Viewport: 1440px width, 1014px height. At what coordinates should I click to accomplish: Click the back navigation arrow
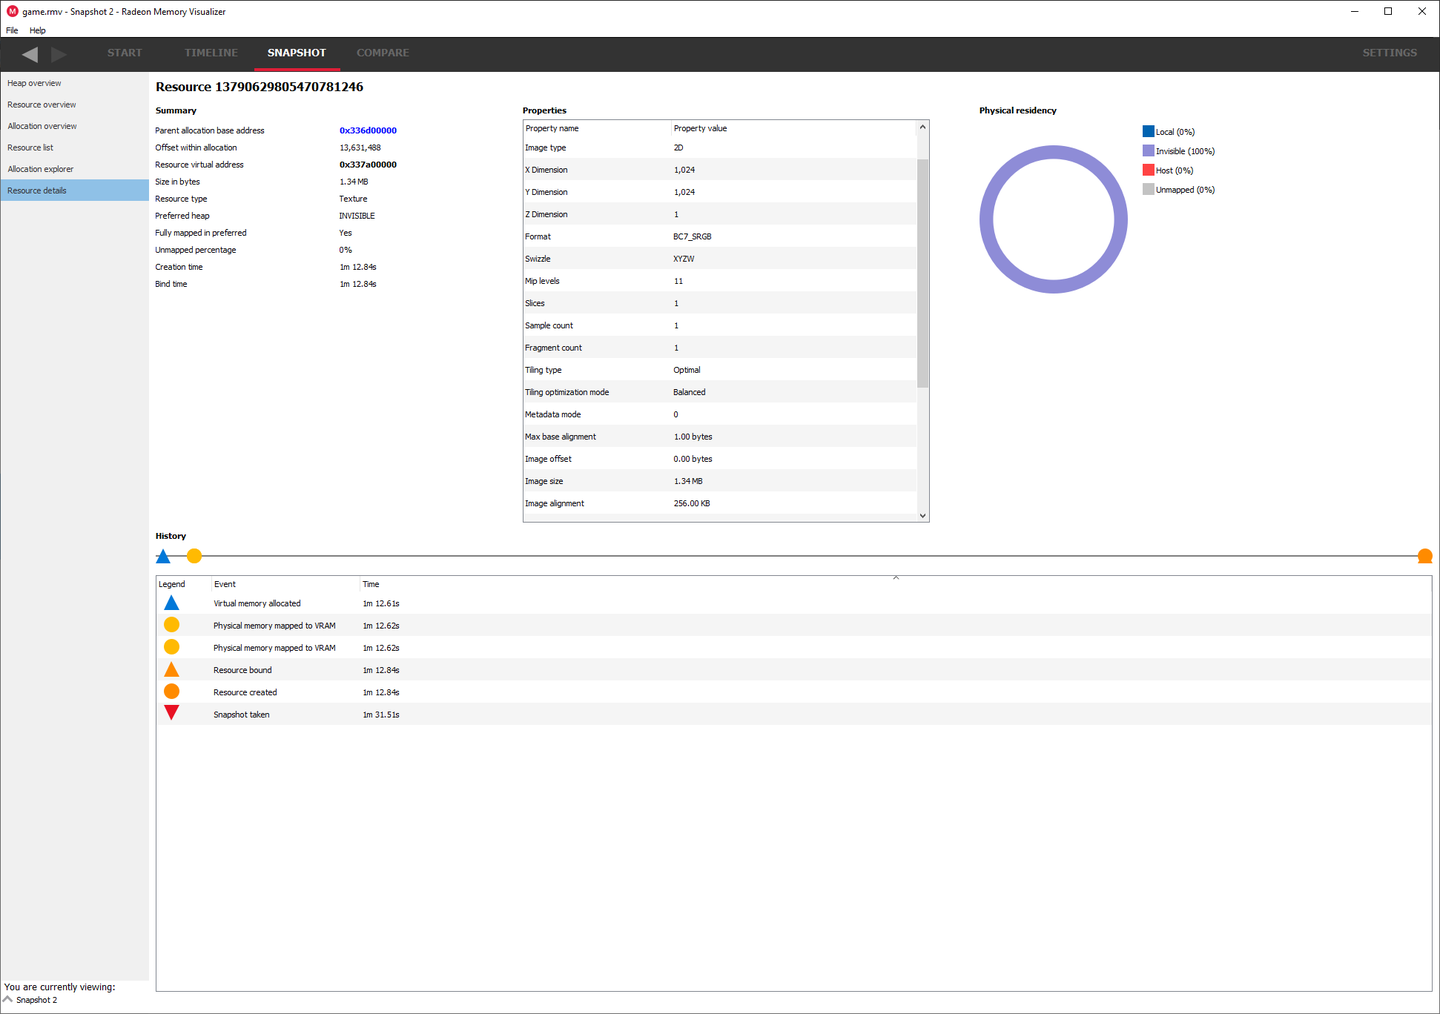coord(28,54)
